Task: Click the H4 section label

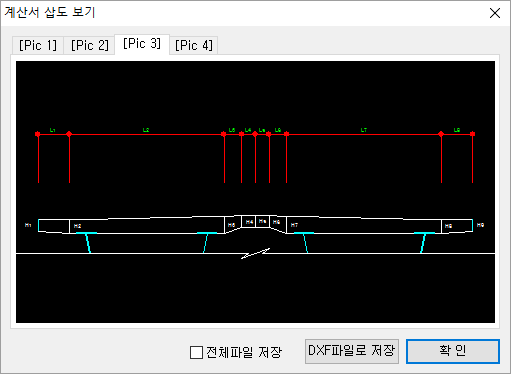Action: tap(249, 222)
